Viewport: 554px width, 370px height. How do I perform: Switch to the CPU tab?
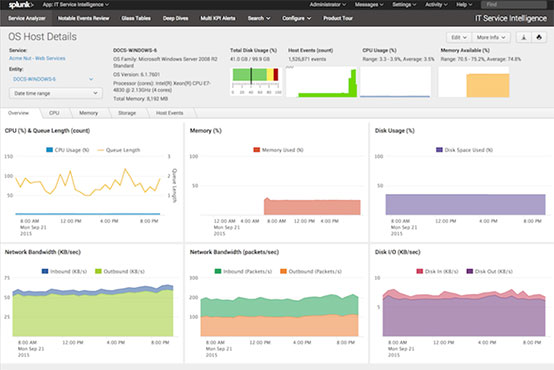(54, 113)
